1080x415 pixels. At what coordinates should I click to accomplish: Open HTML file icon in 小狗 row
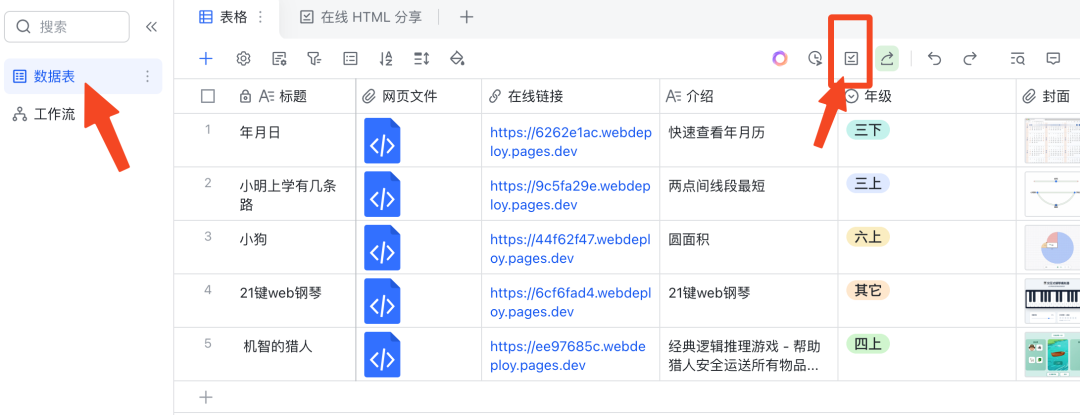(x=382, y=248)
